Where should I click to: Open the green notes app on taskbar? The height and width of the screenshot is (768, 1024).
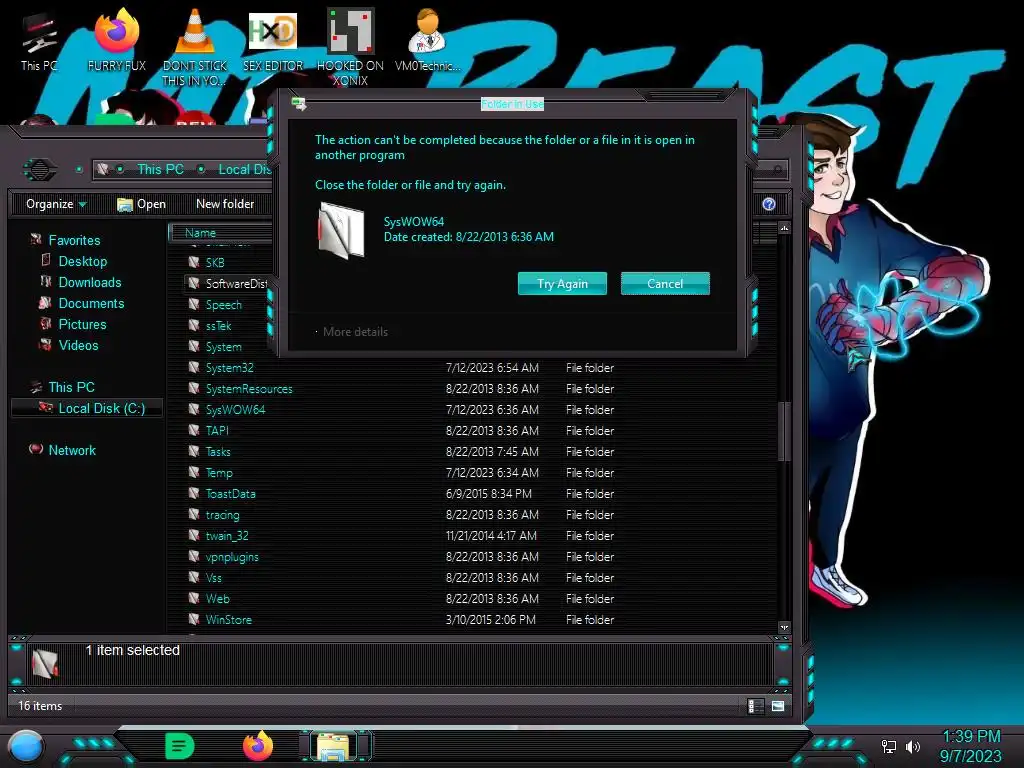180,746
